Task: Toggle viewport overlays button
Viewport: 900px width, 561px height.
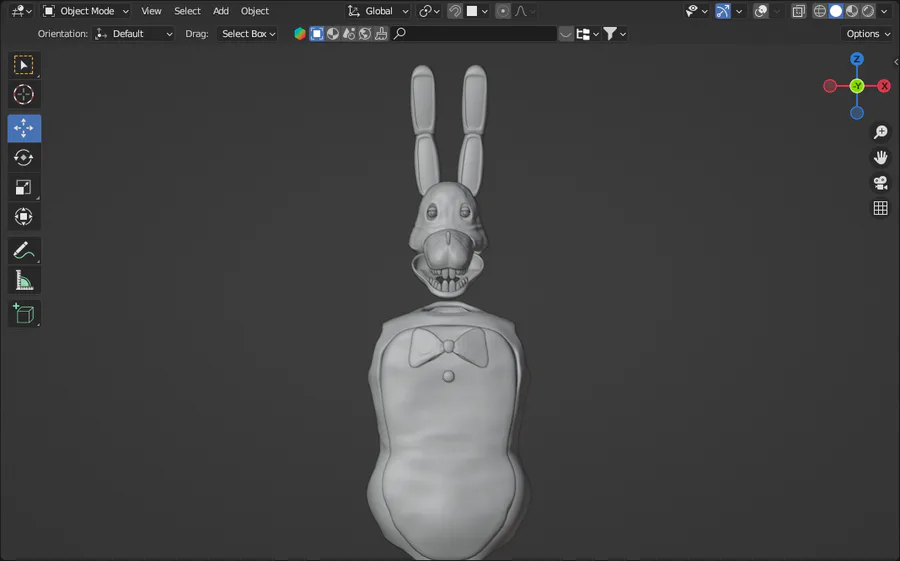Action: tap(761, 11)
